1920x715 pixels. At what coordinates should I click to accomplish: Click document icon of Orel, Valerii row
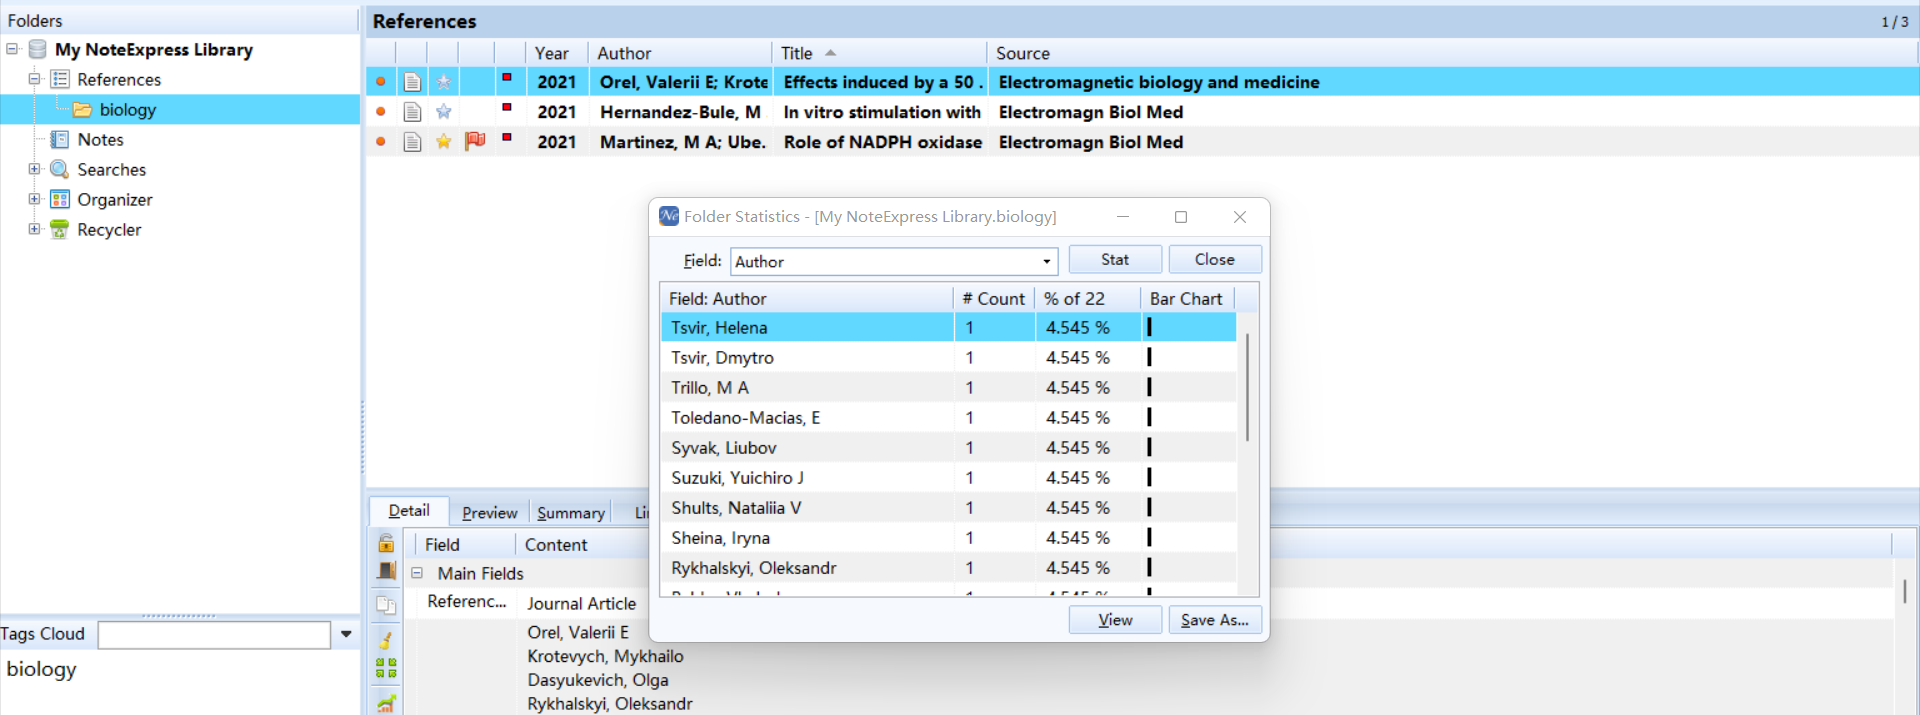[412, 82]
